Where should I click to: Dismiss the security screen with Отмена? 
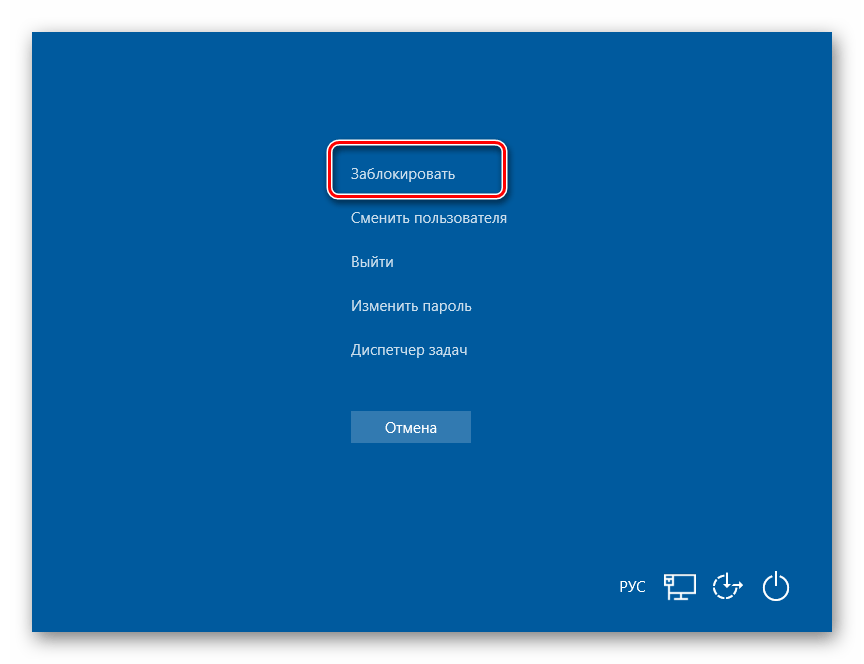pos(410,427)
